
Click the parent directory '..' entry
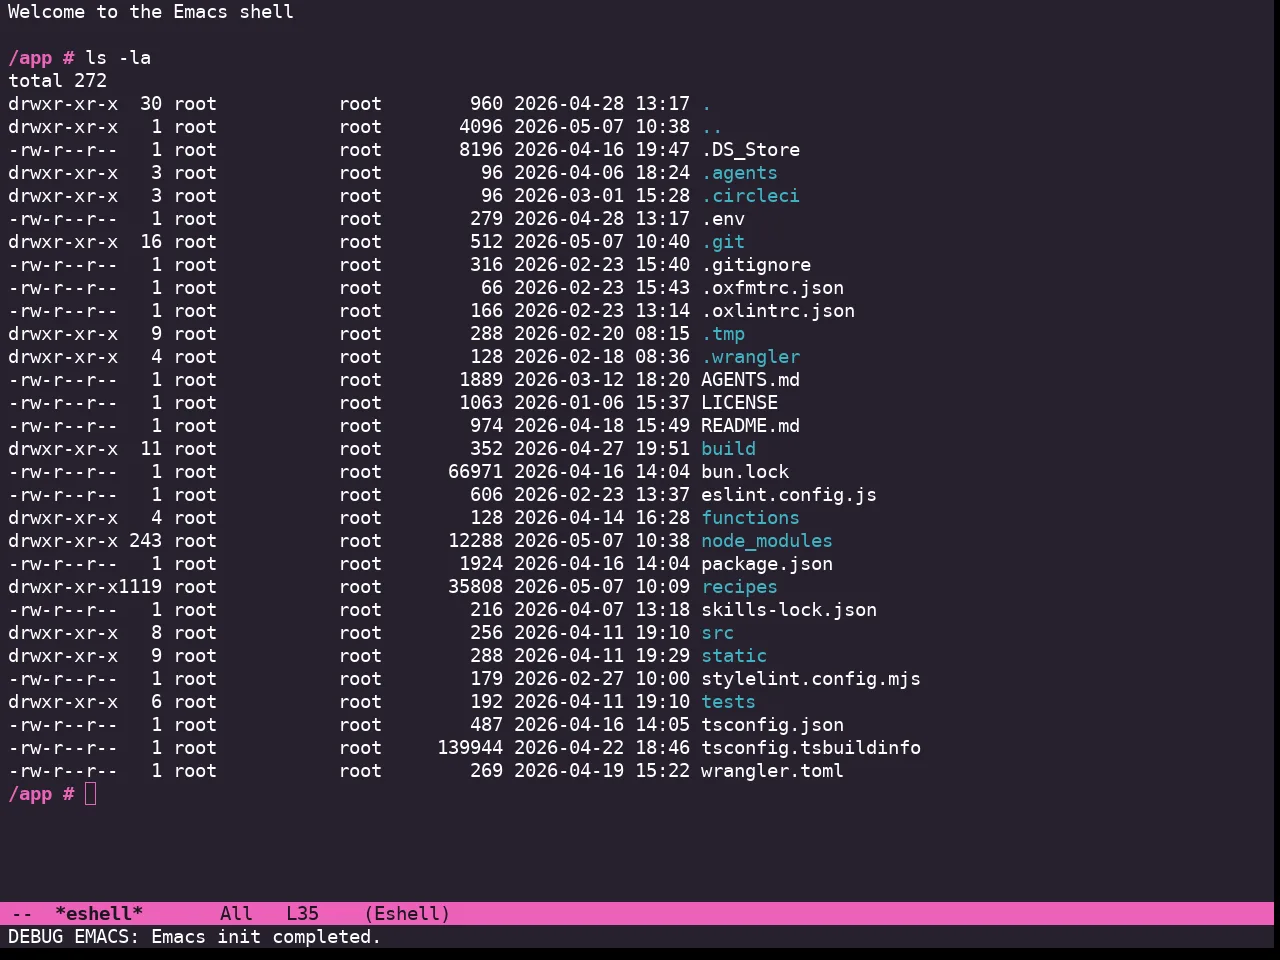point(712,127)
